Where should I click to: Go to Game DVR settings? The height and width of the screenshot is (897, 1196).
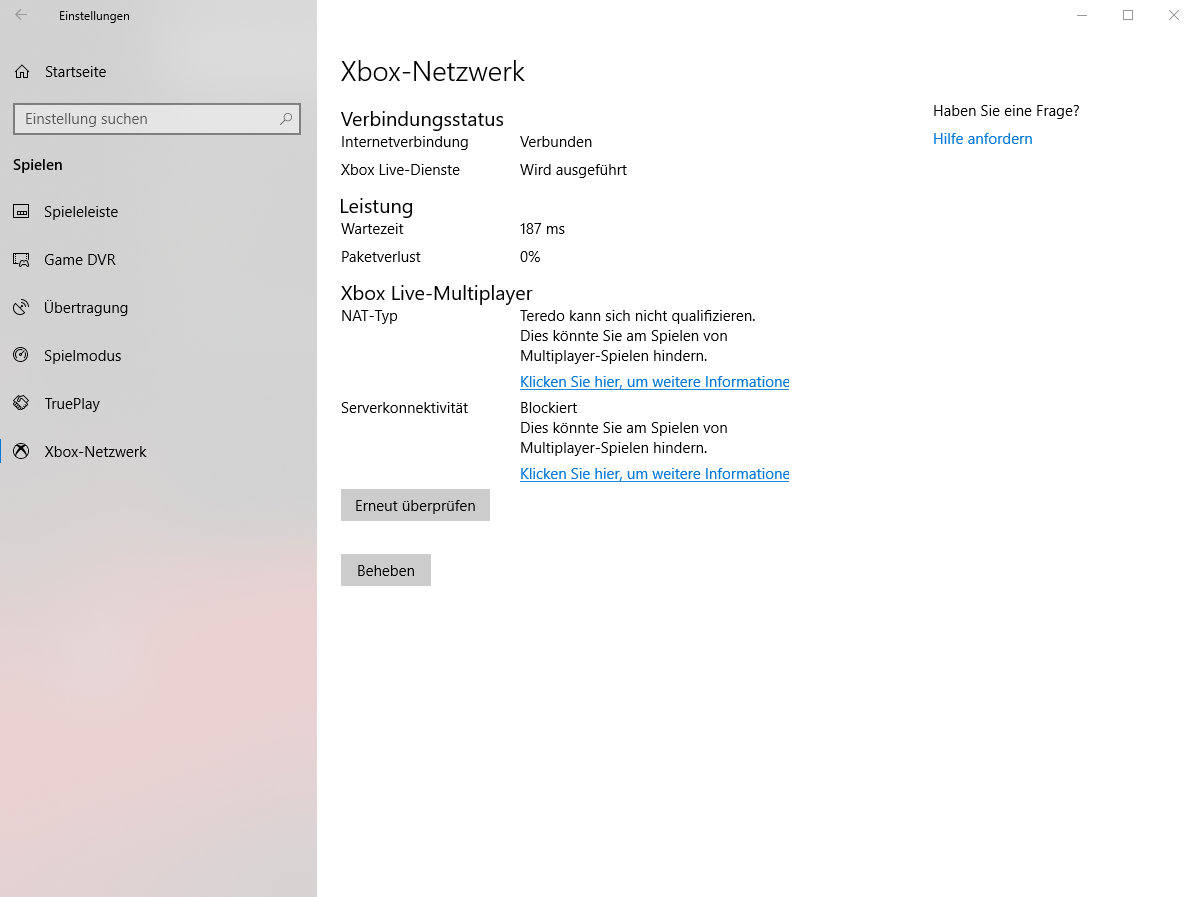tap(158, 259)
